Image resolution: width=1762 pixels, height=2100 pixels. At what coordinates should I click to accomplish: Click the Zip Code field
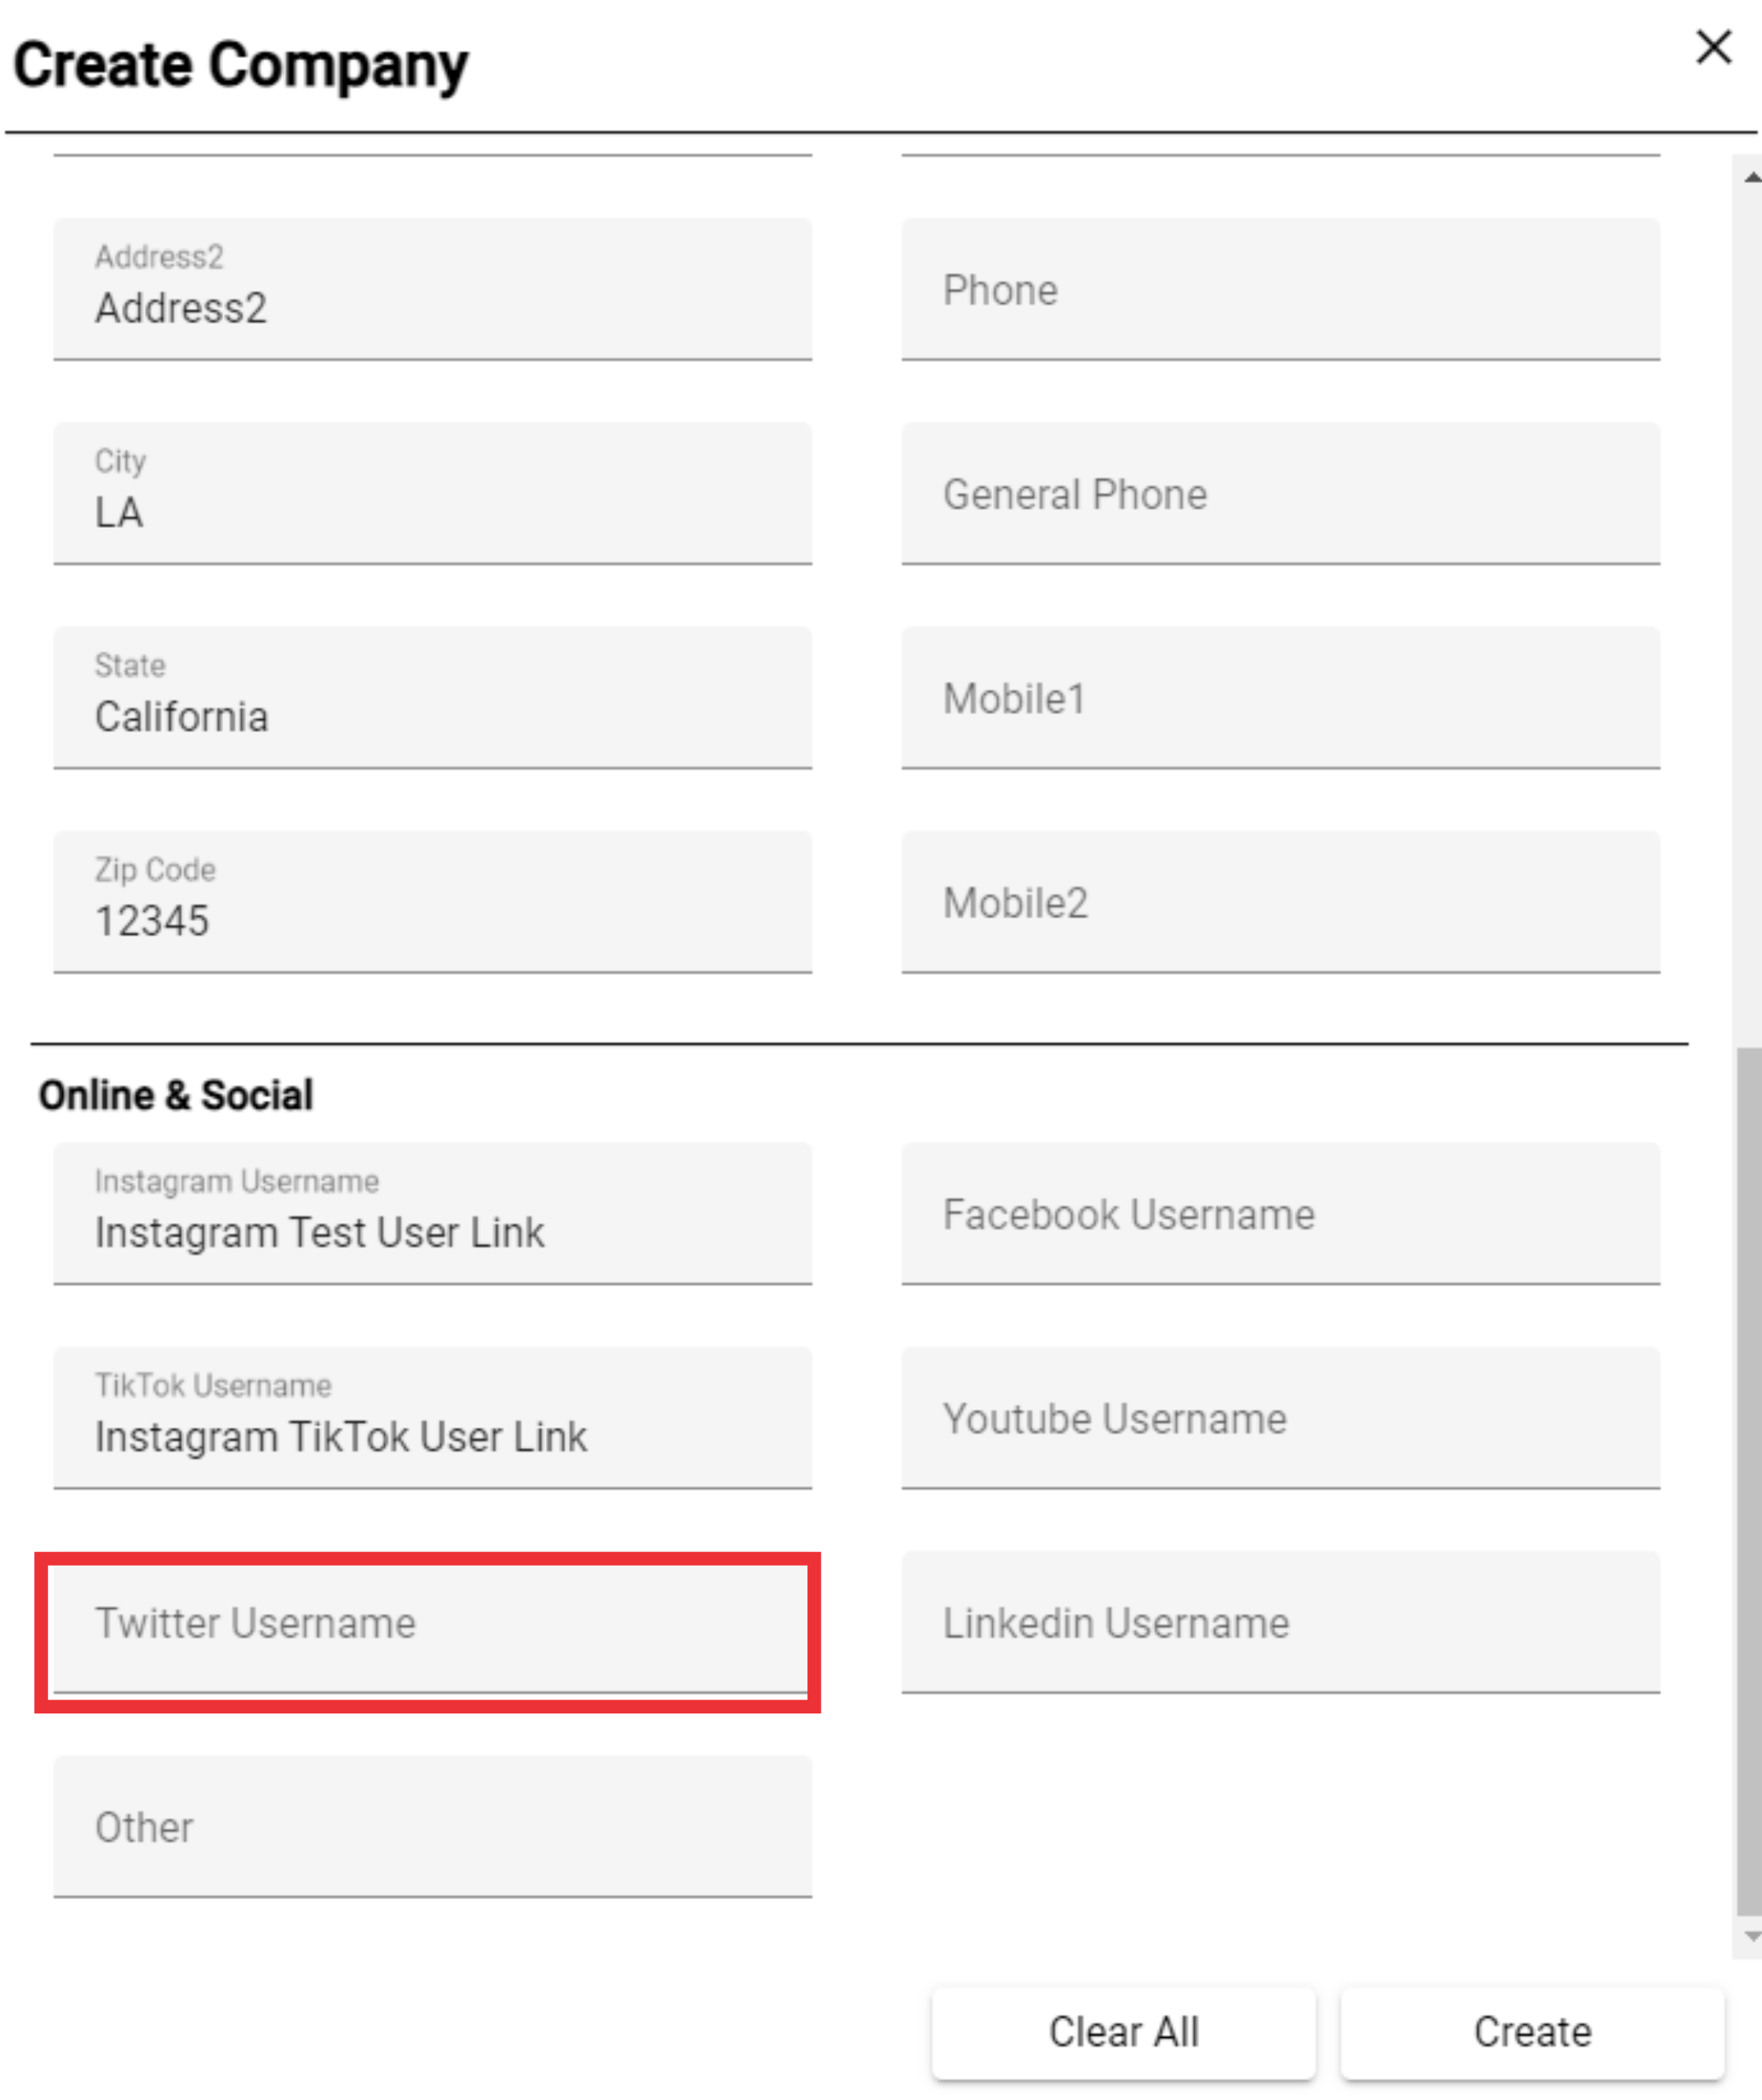coord(432,902)
